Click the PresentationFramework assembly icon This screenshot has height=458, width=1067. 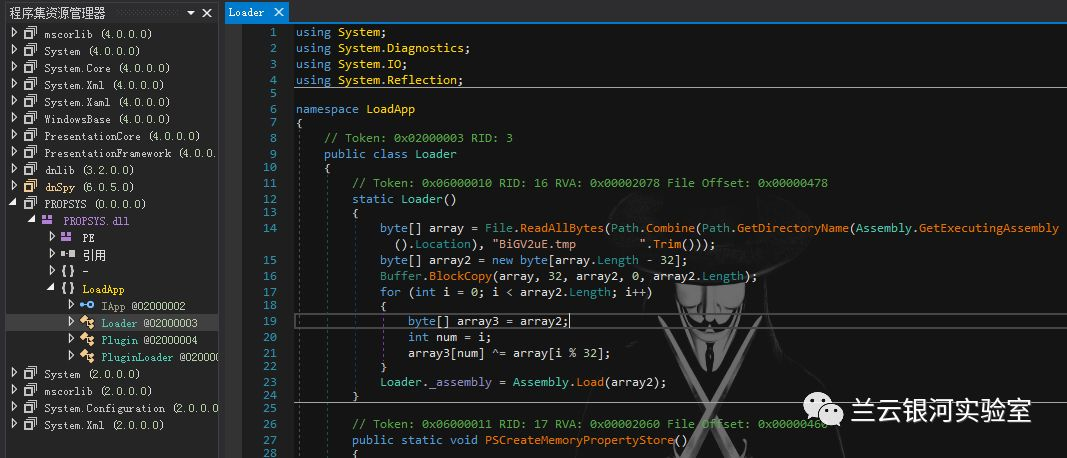coord(30,152)
